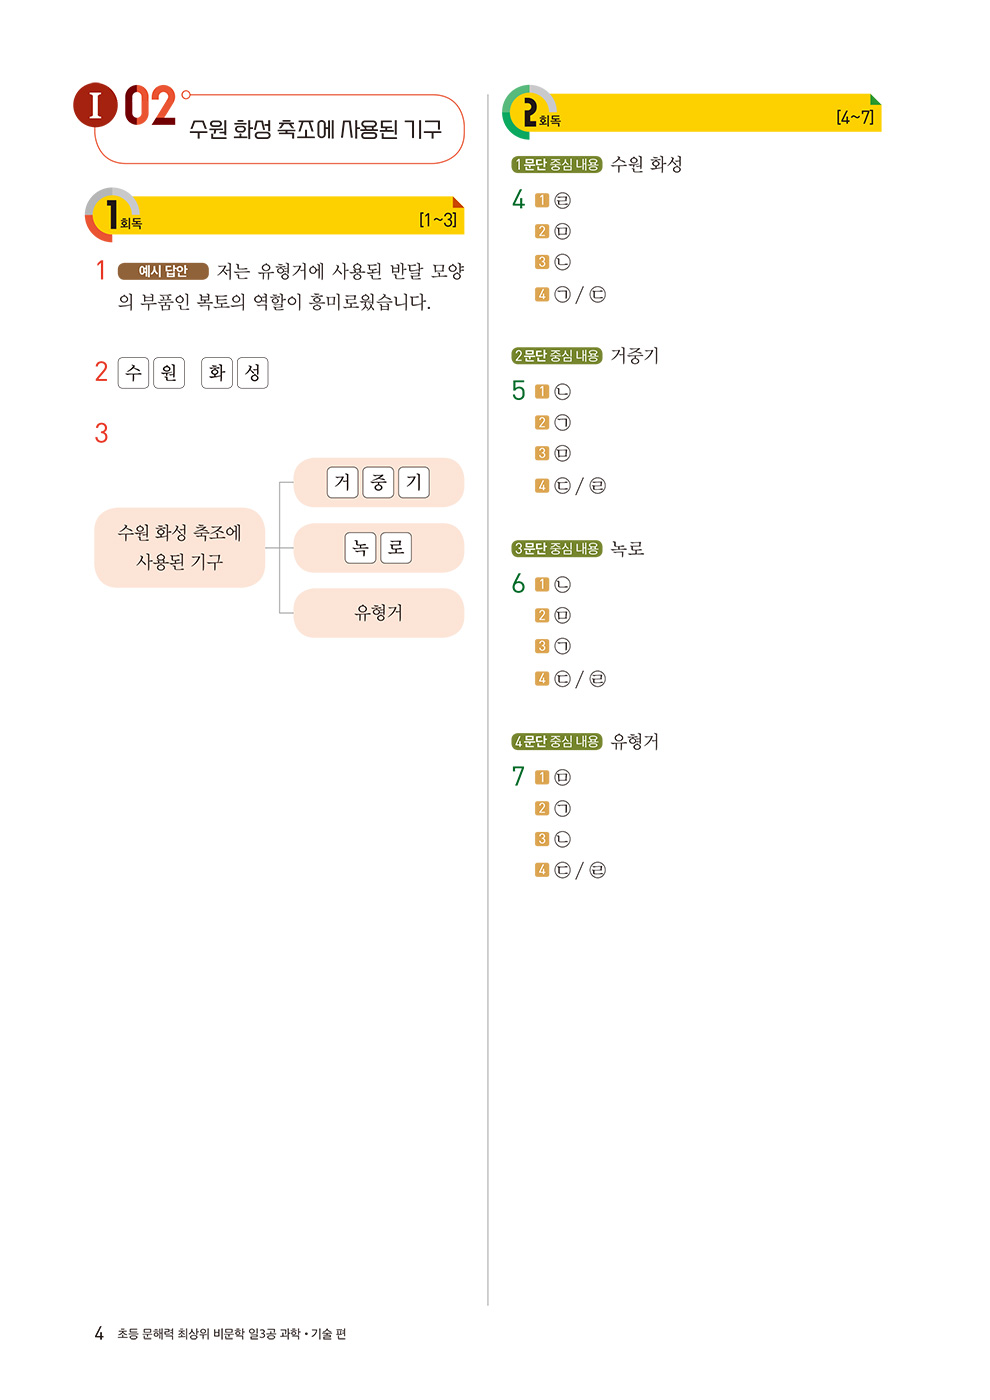Click the [4~7] range label
Viewport: 990px width, 1400px height.
click(x=855, y=117)
